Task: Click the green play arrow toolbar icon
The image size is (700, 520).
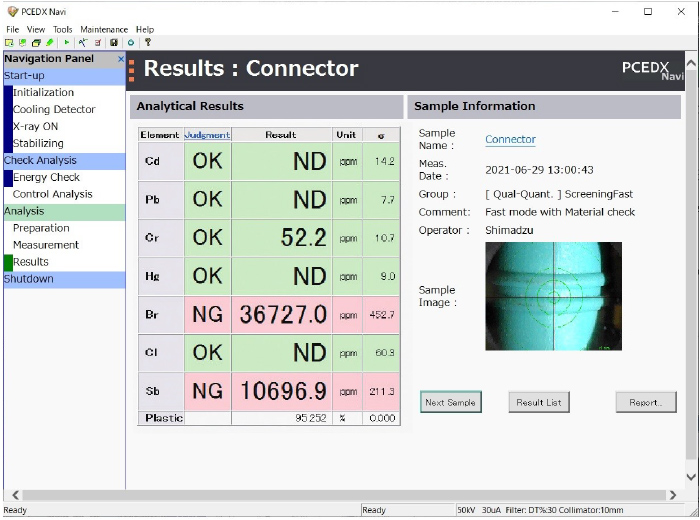Action: [x=67, y=42]
